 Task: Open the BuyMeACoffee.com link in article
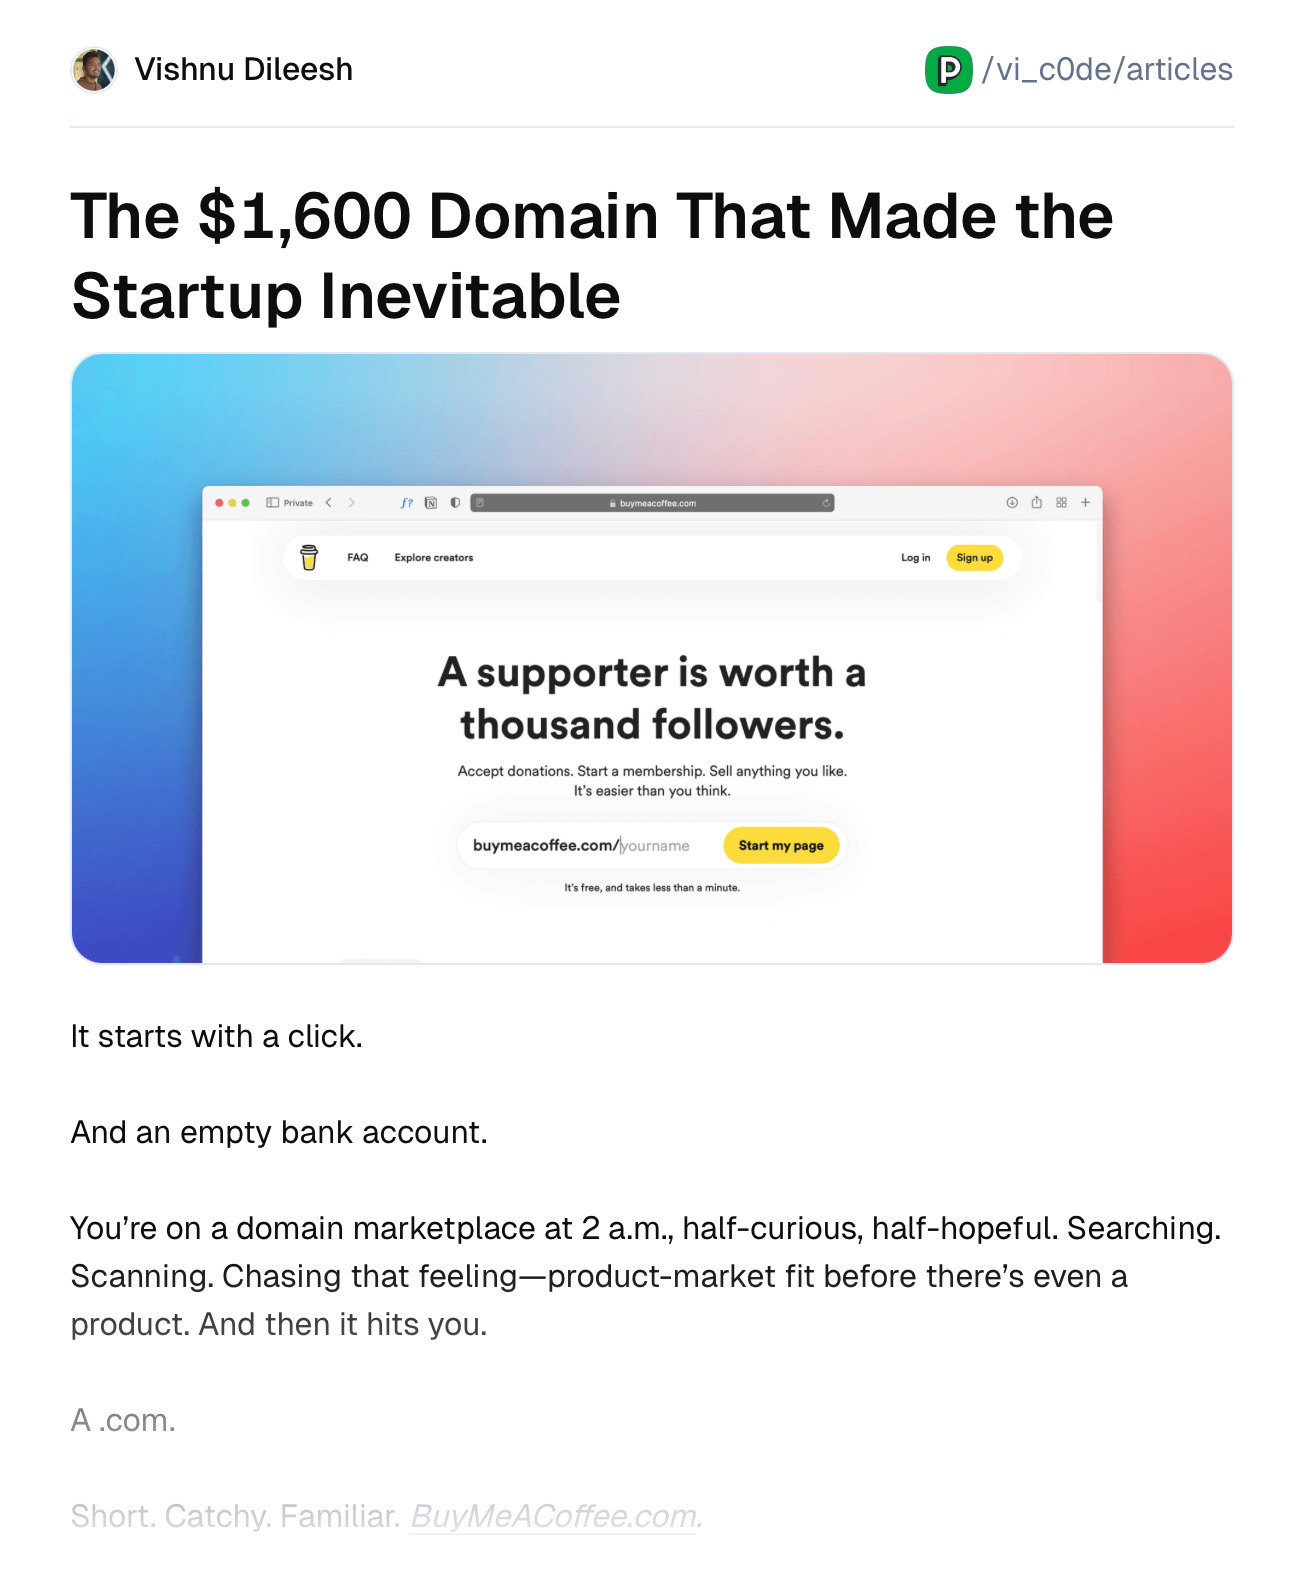[x=553, y=1517]
